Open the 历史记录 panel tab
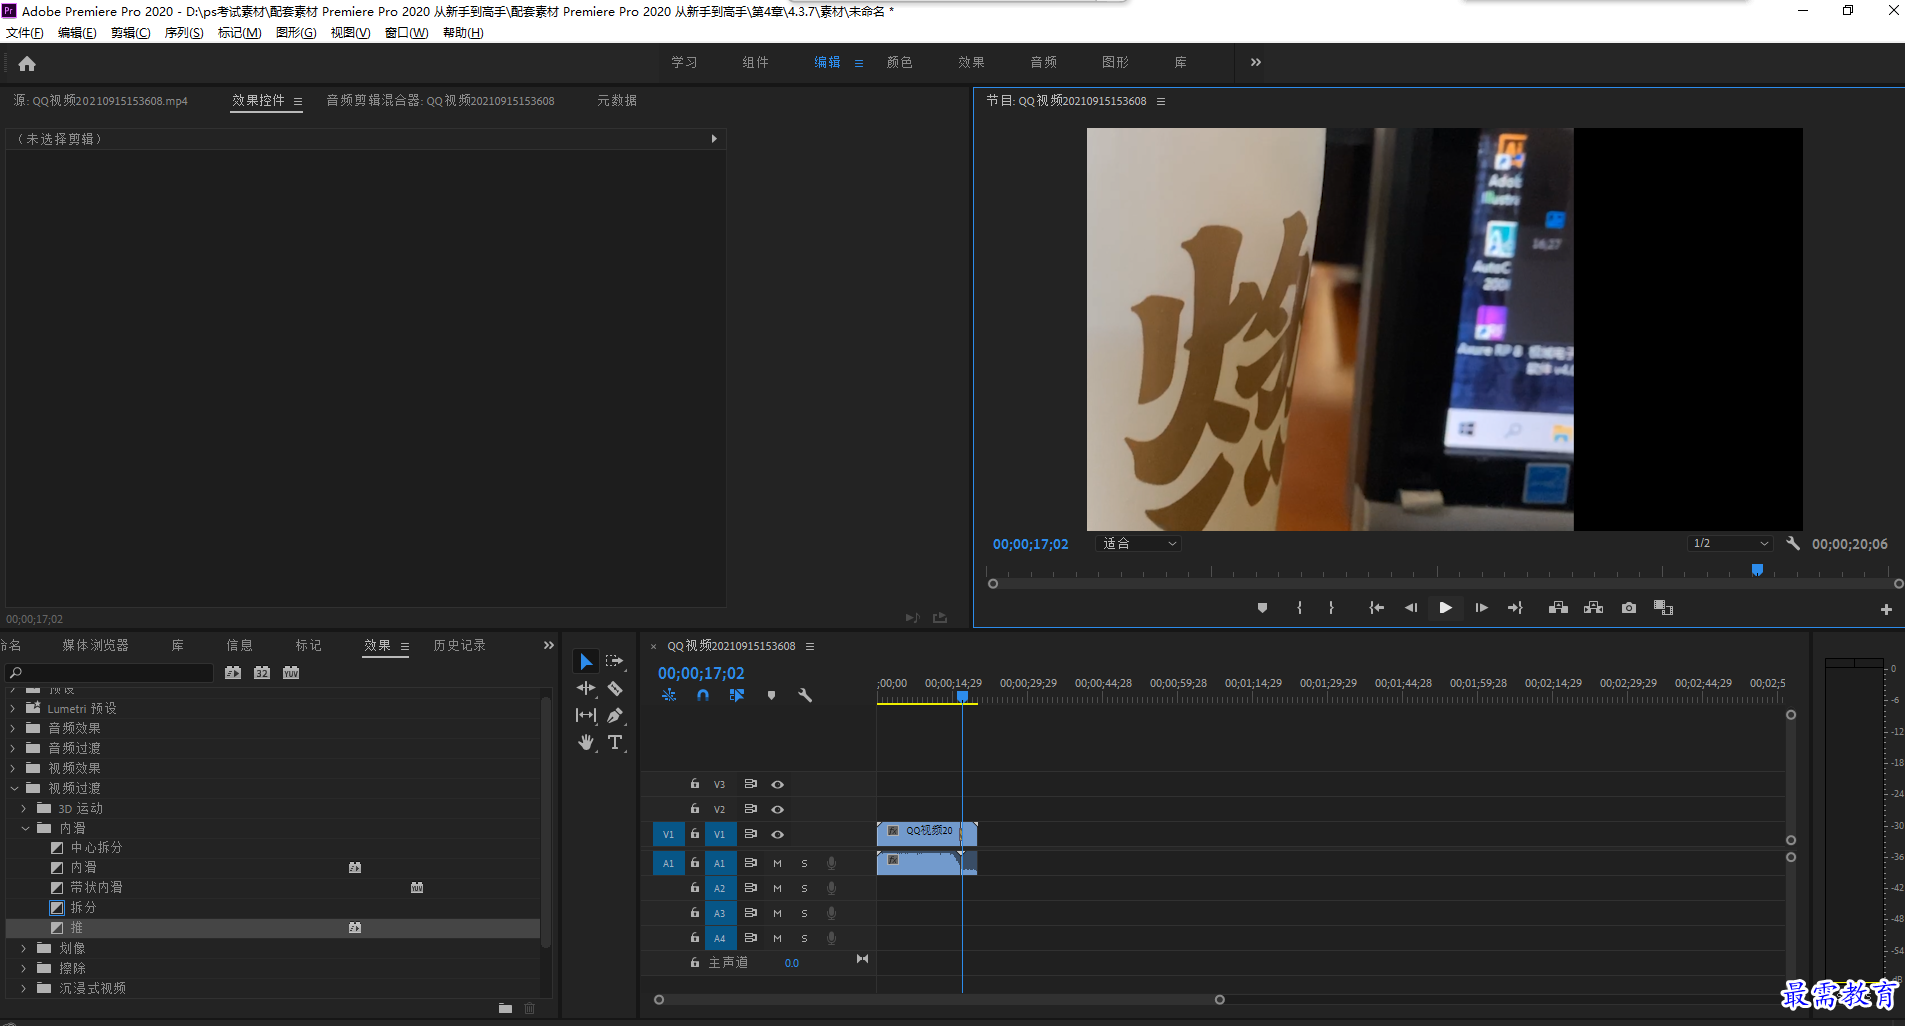 pyautogui.click(x=460, y=645)
